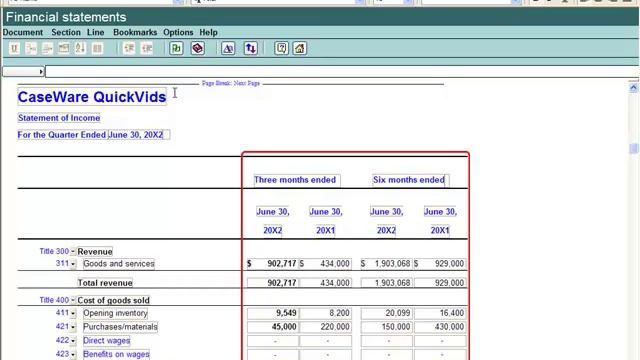
Task: Select Opening inventory value 16,400
Action: 440,313
